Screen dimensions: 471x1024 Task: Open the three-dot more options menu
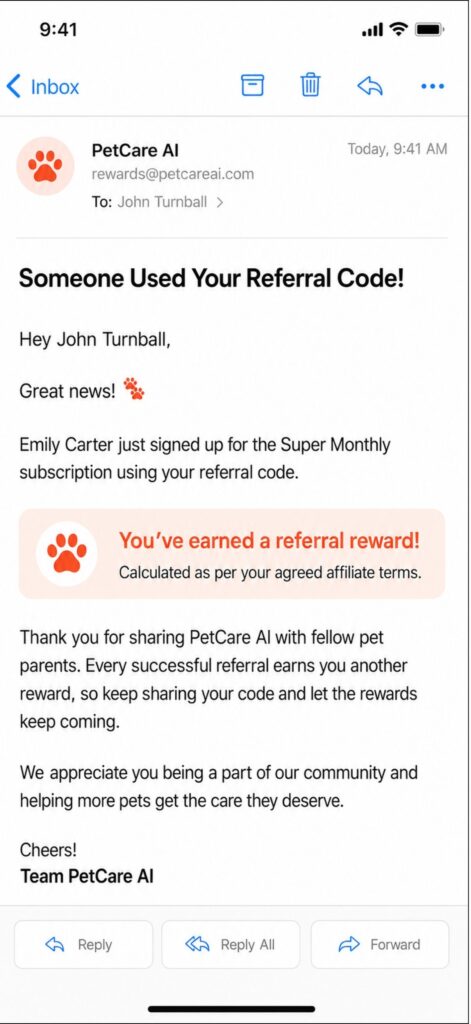(x=432, y=86)
